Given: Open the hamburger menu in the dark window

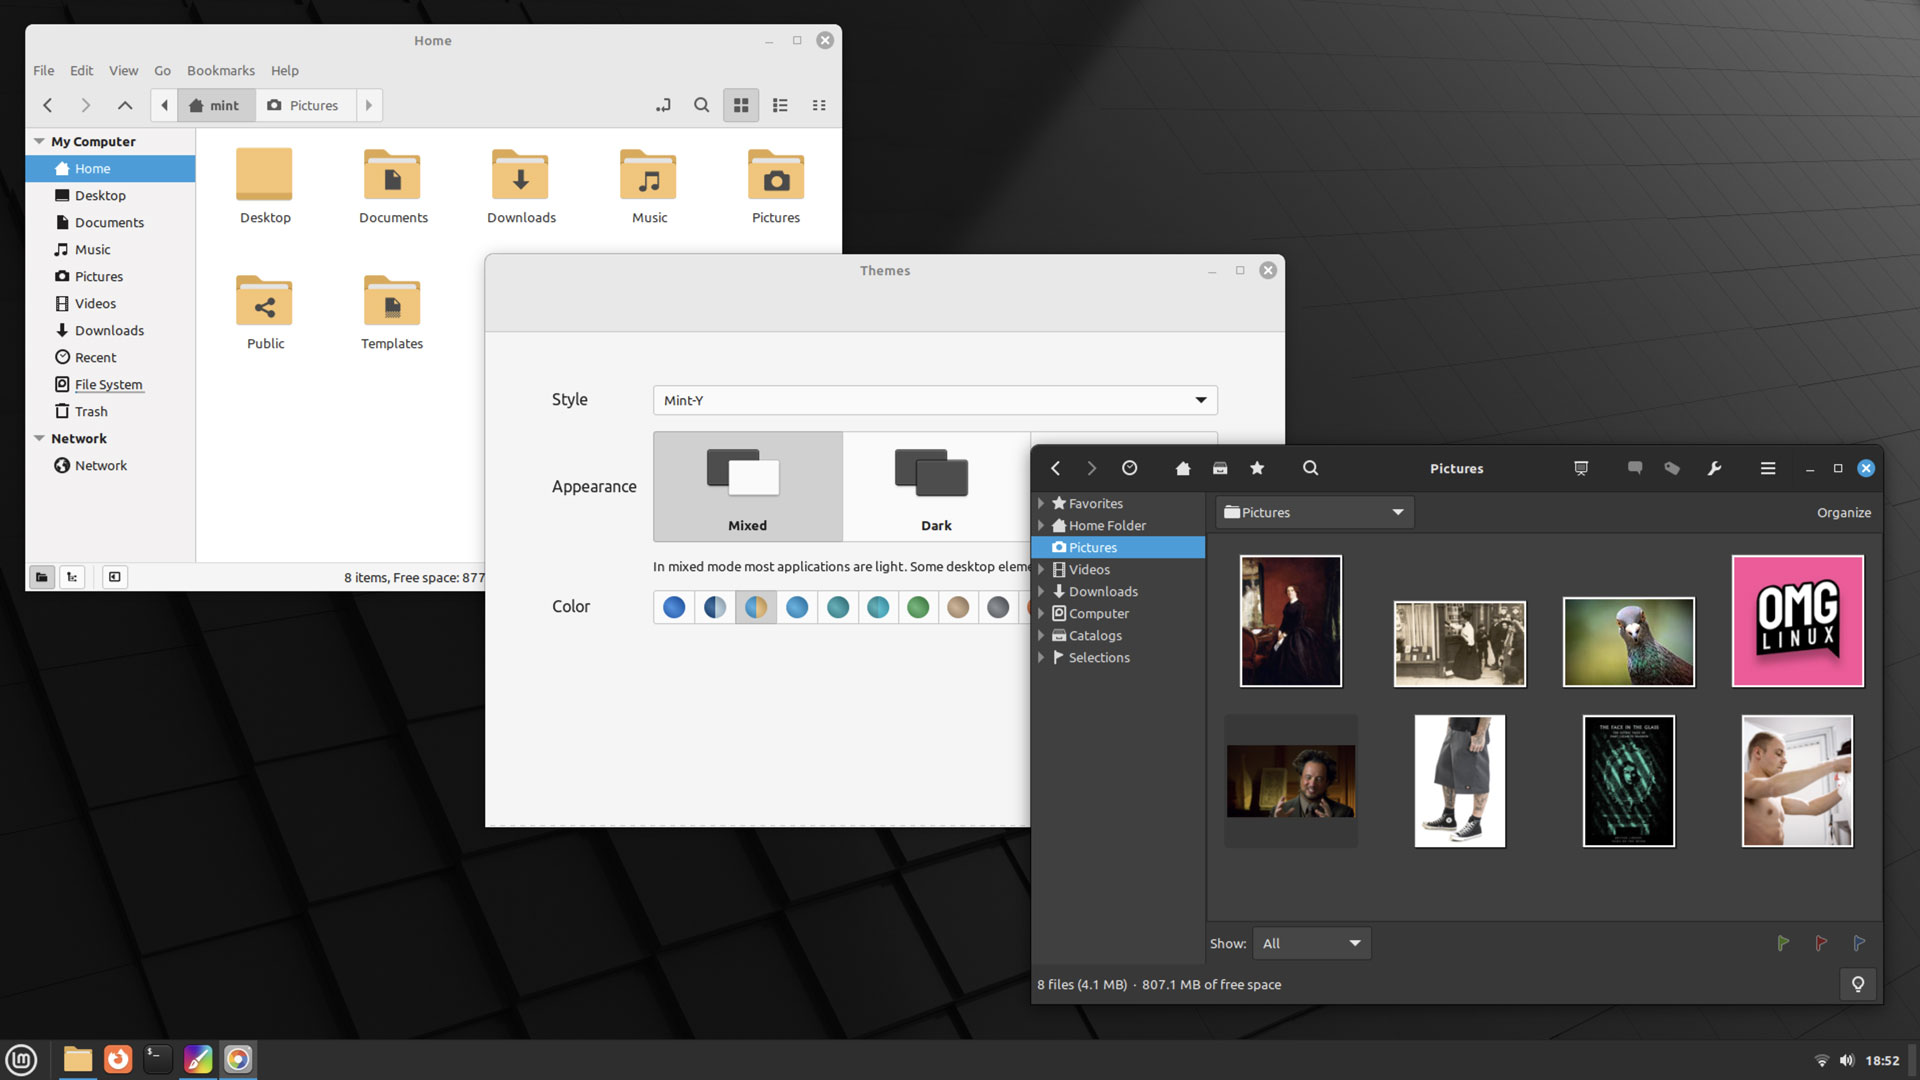Looking at the screenshot, I should click(x=1768, y=468).
